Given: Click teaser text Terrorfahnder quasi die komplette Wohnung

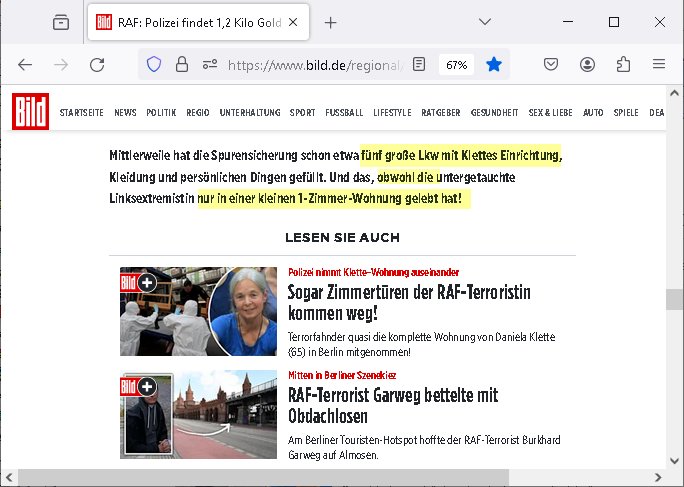Looking at the screenshot, I should tap(421, 344).
